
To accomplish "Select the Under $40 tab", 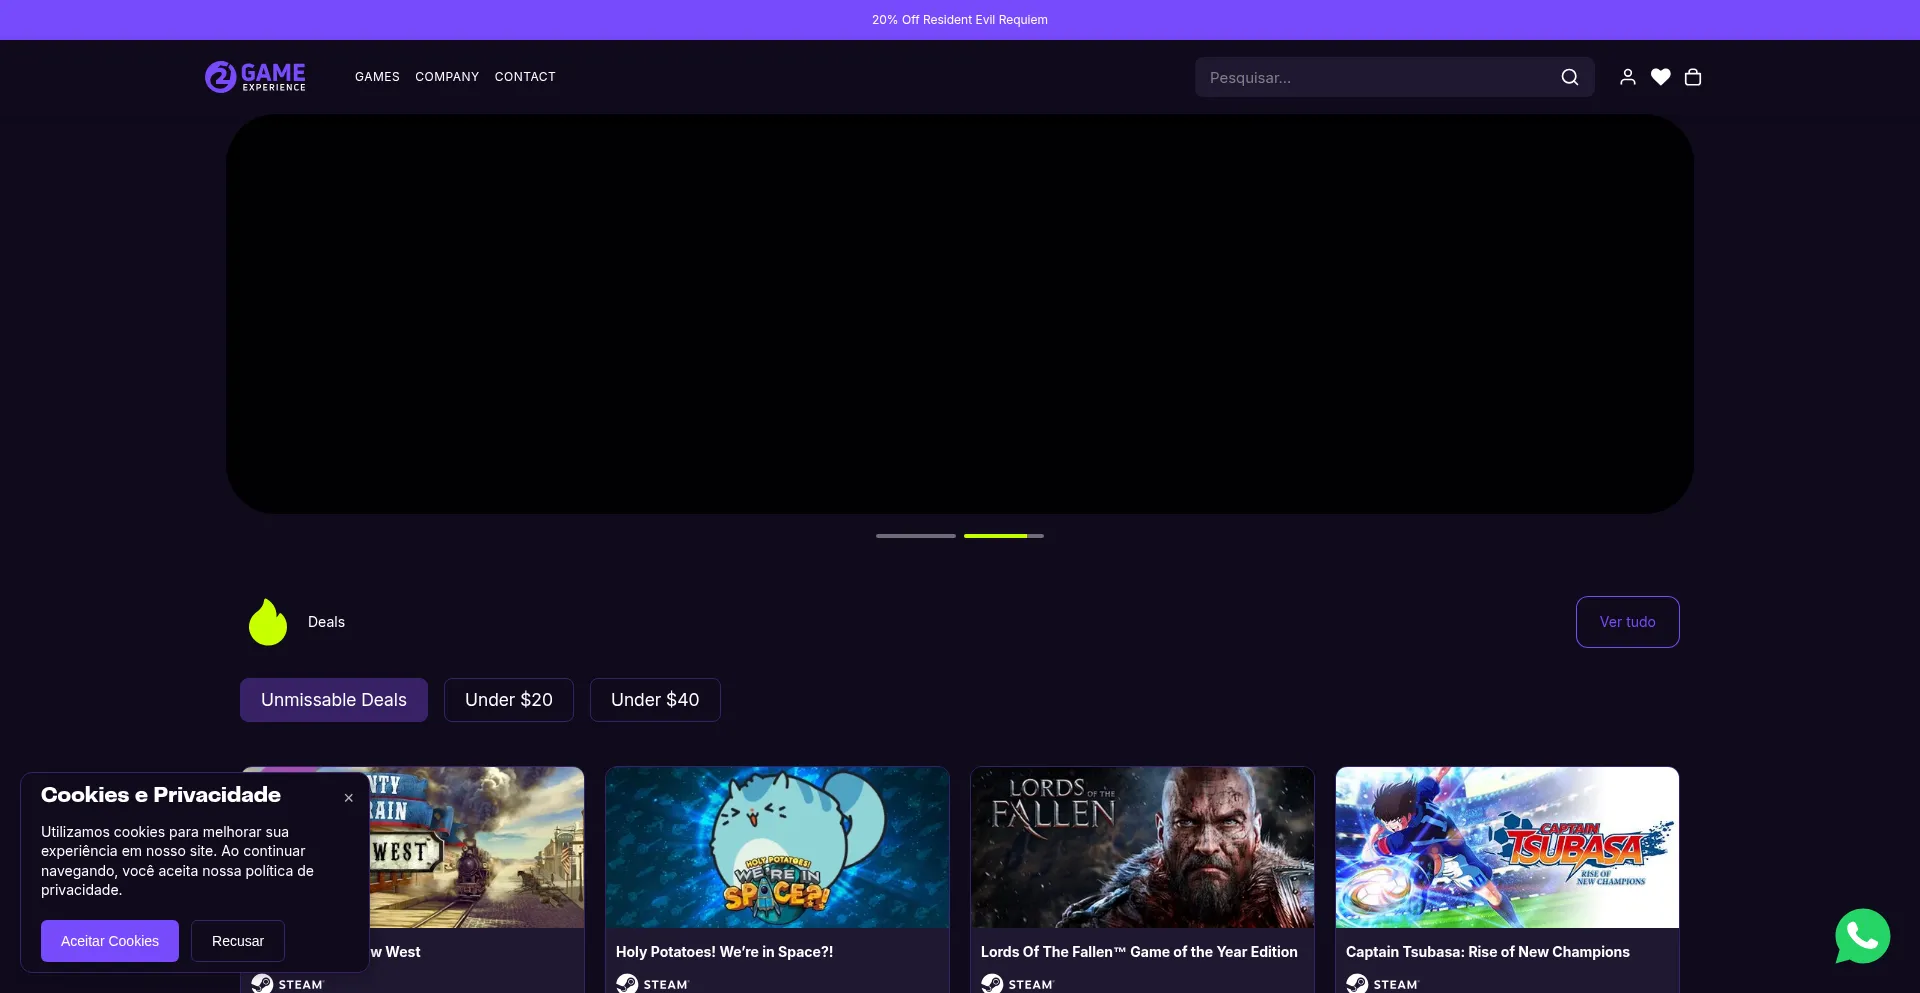I will click(655, 700).
